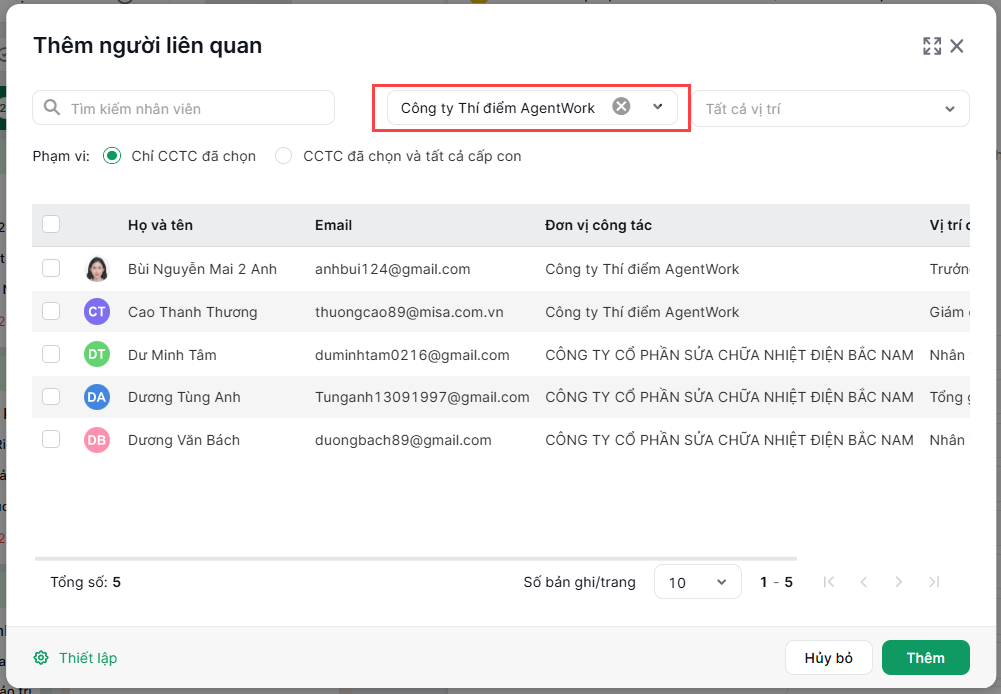Click the magnifier search icon
The image size is (1001, 694).
(x=52, y=107)
